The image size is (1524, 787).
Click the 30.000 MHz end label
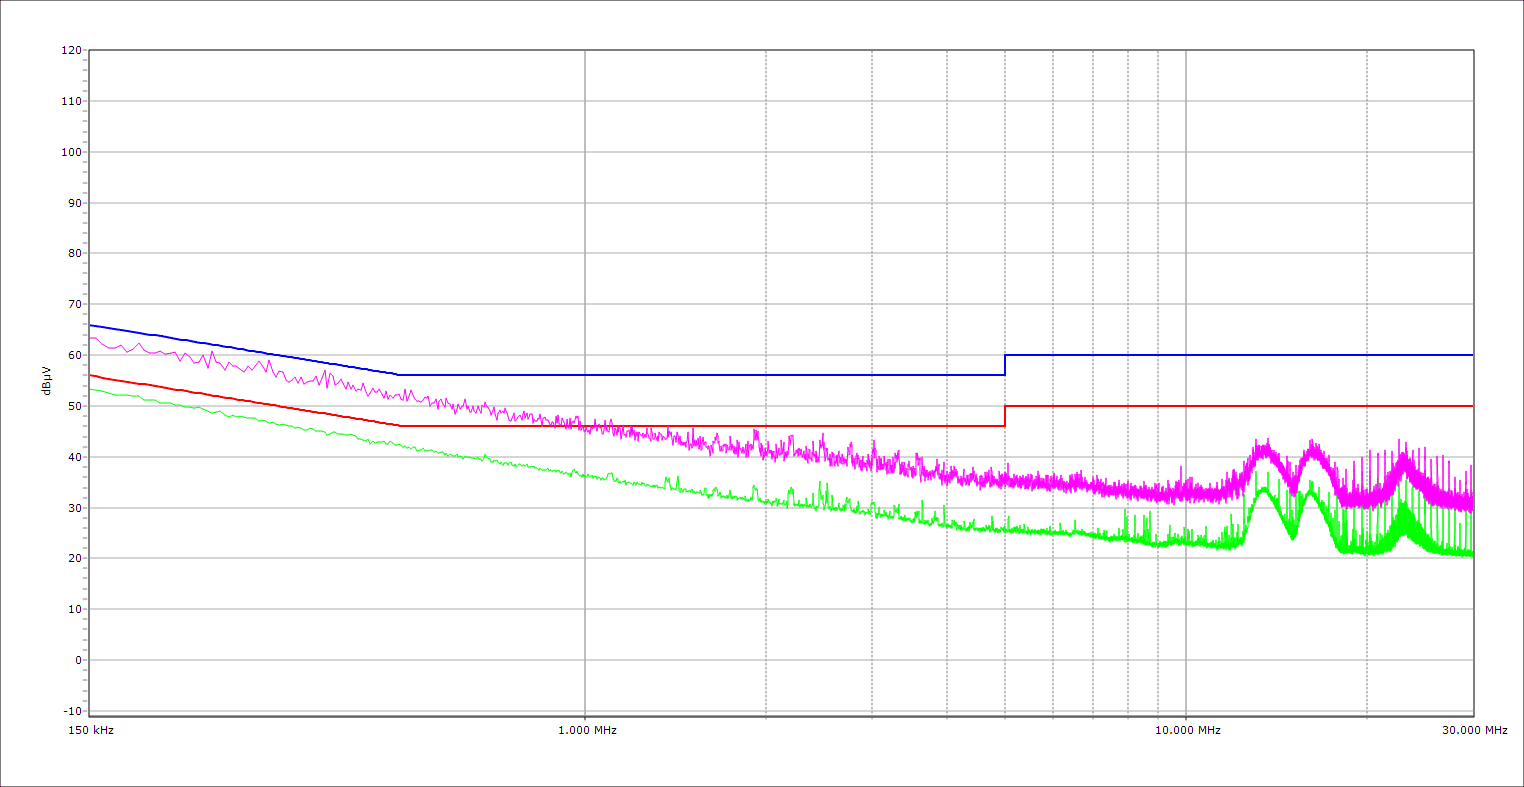[x=1473, y=730]
